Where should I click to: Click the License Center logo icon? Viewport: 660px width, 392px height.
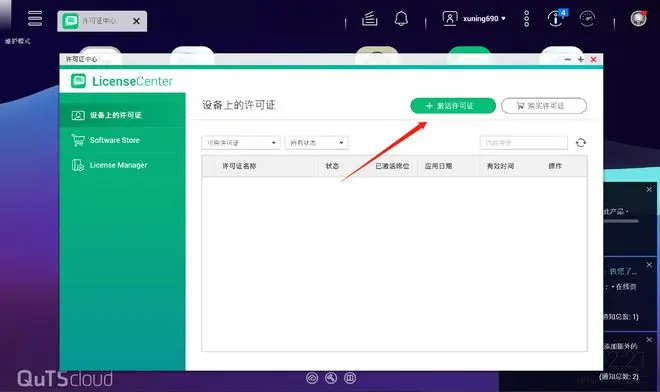78,81
